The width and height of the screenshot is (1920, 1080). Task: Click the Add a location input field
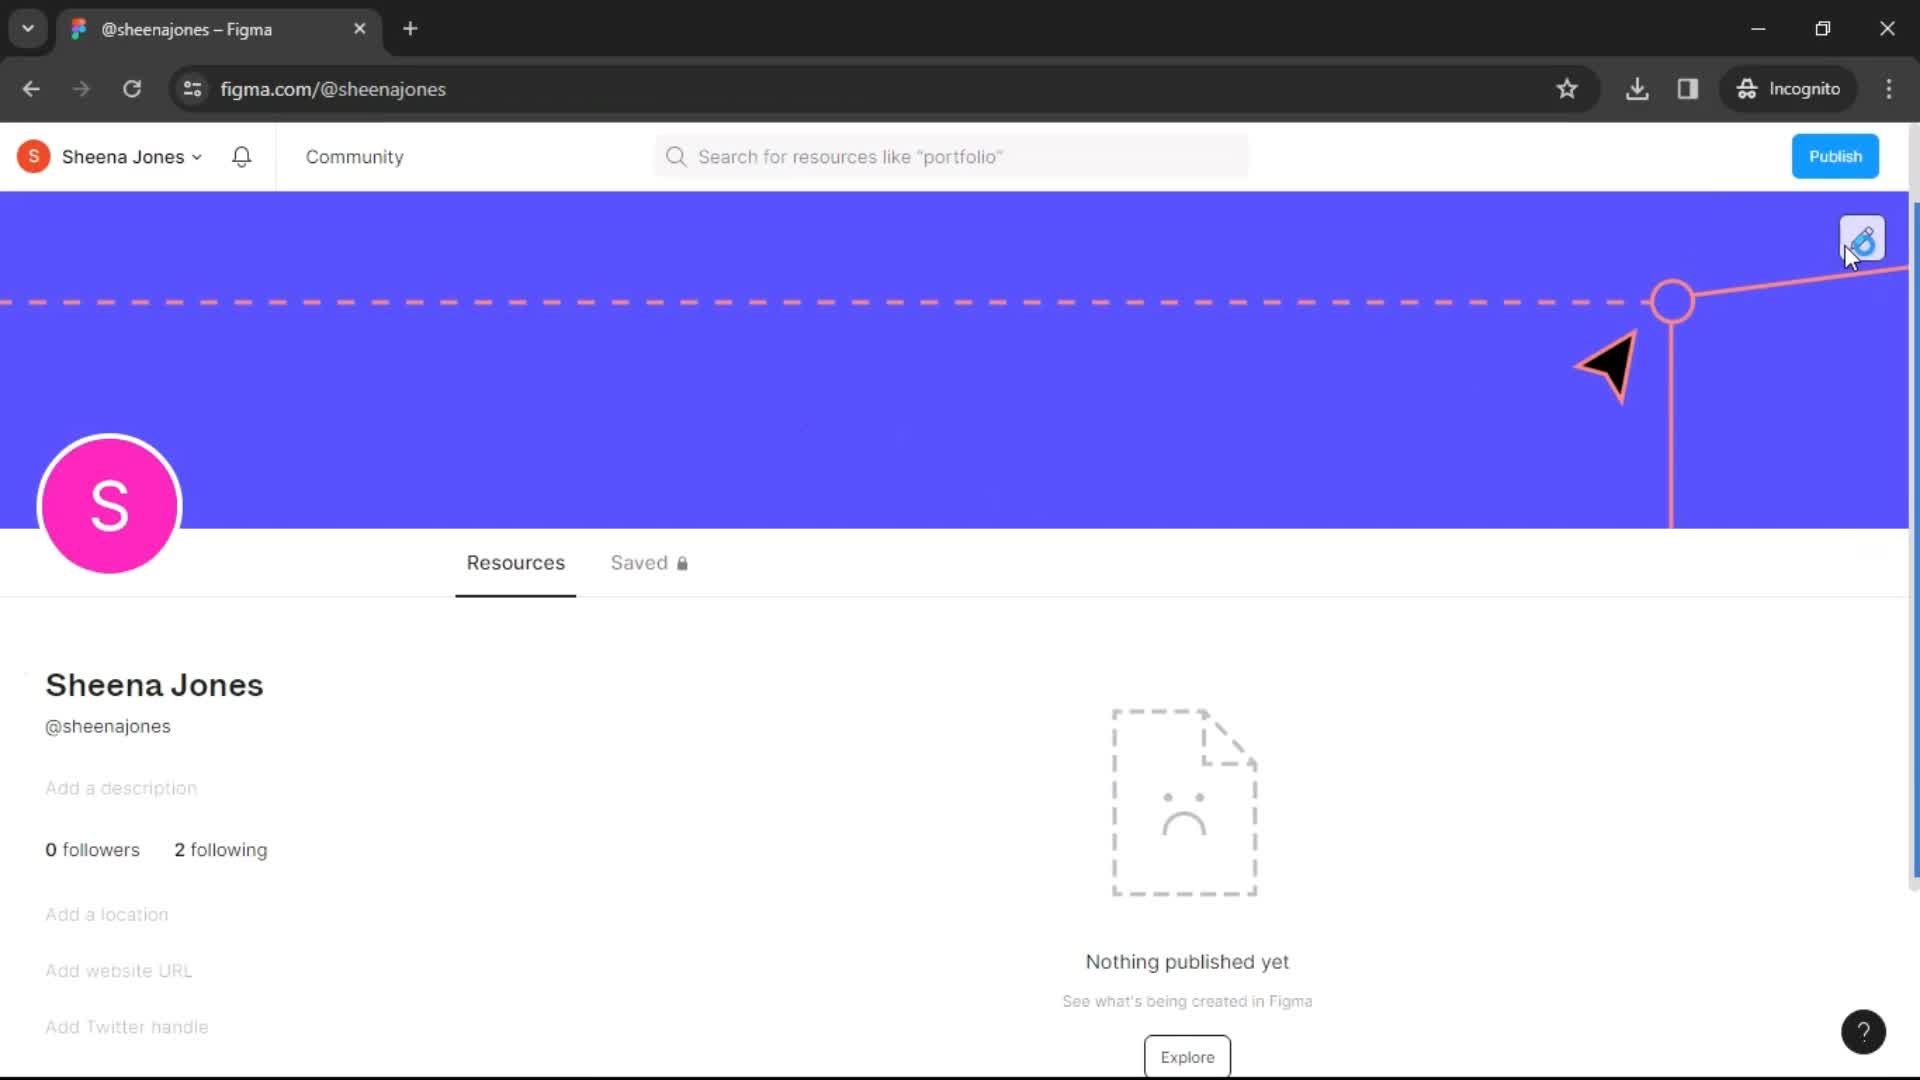pos(105,914)
